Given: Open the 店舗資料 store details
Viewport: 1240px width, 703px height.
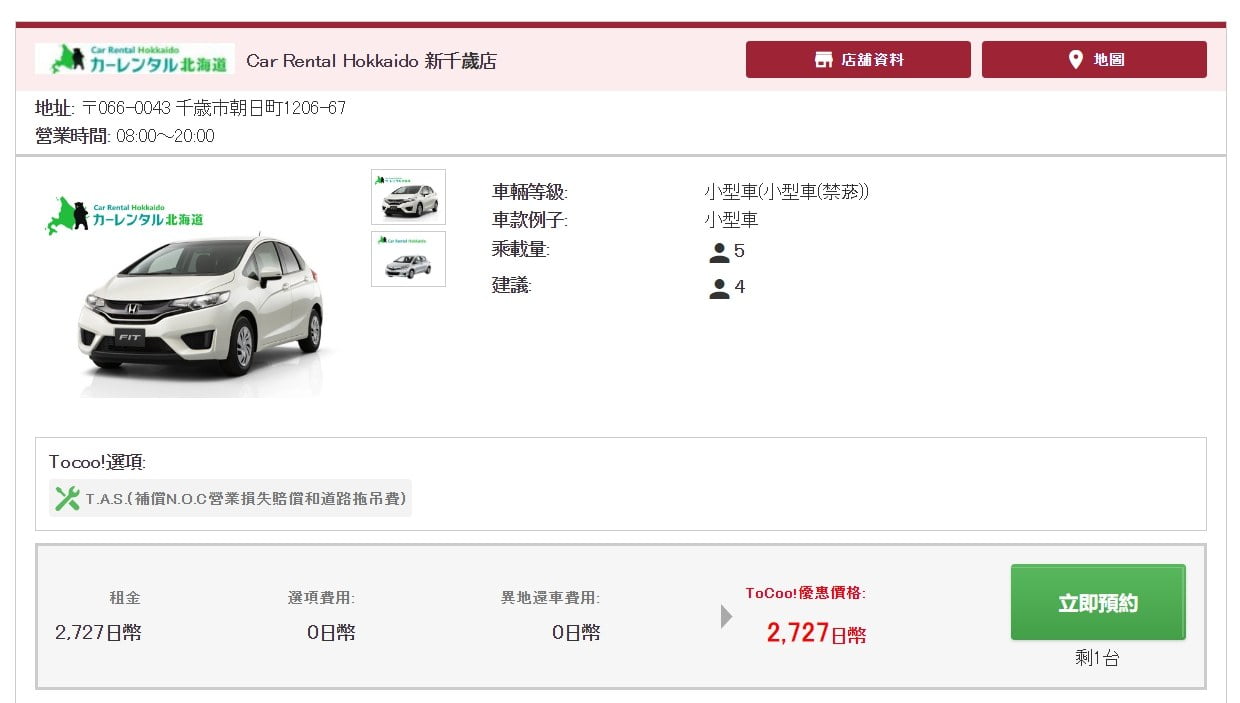Looking at the screenshot, I should pos(857,58).
